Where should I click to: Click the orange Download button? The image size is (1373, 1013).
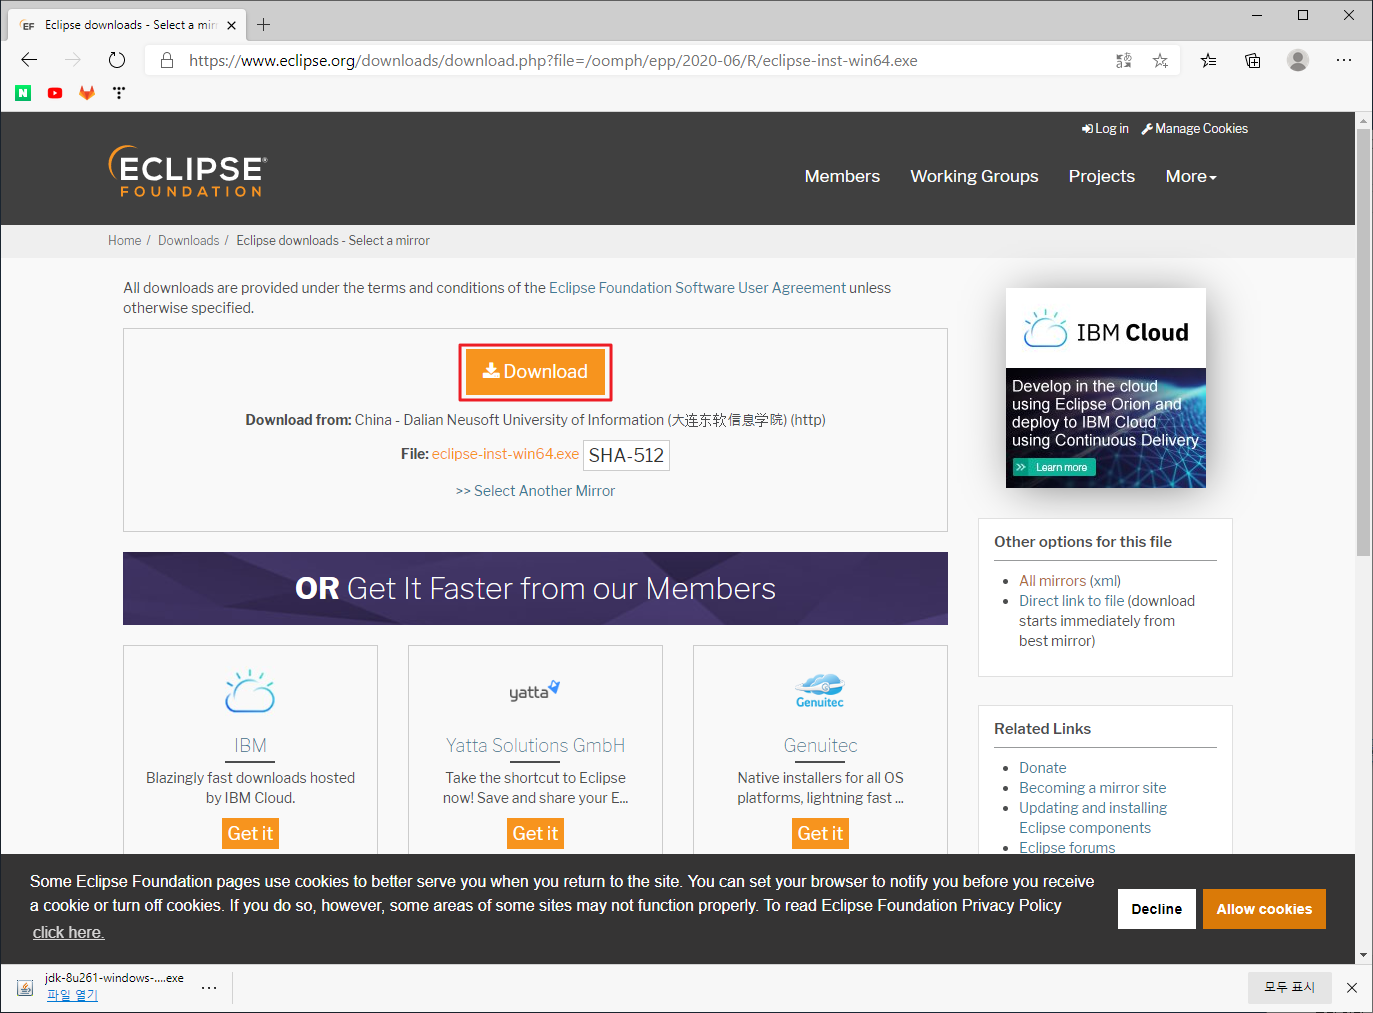point(535,372)
